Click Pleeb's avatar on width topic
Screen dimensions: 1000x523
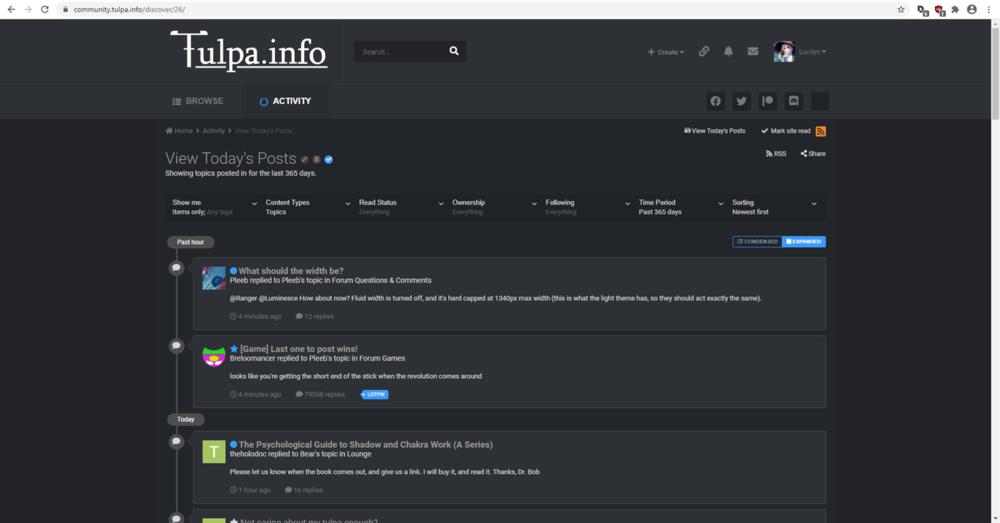pos(214,278)
